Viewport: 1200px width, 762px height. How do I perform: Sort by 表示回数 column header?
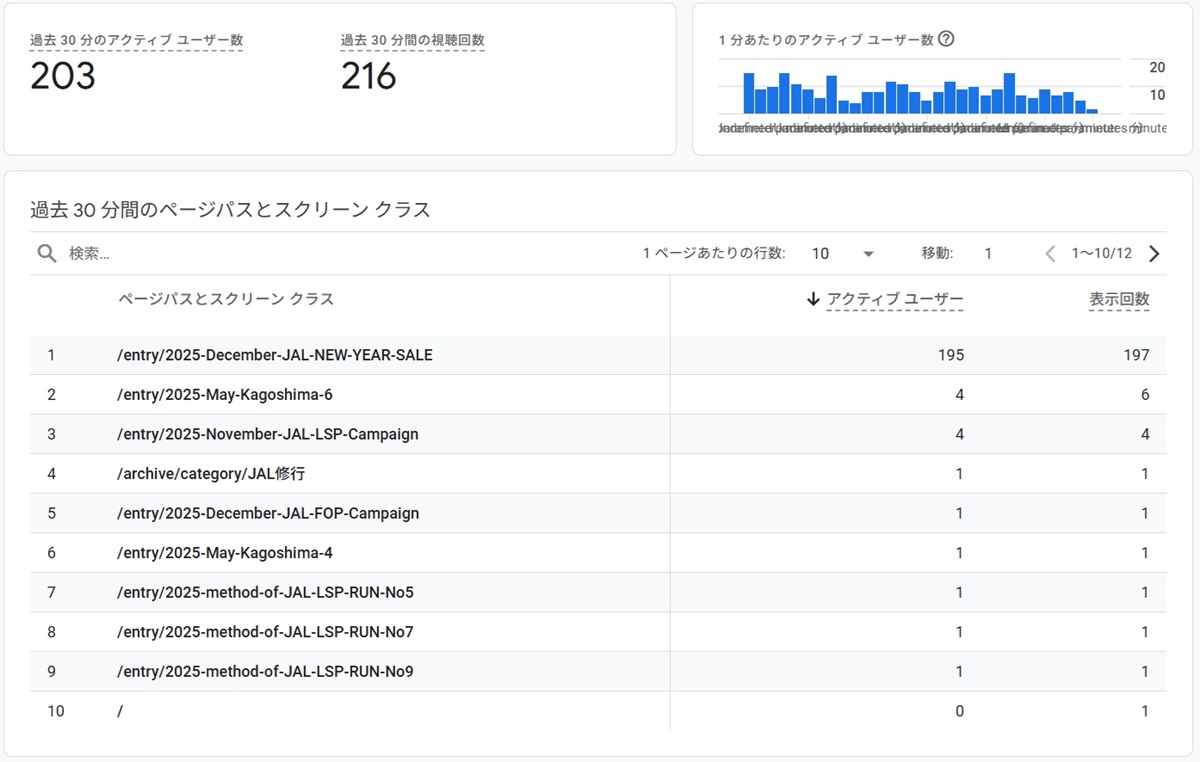(x=1119, y=299)
